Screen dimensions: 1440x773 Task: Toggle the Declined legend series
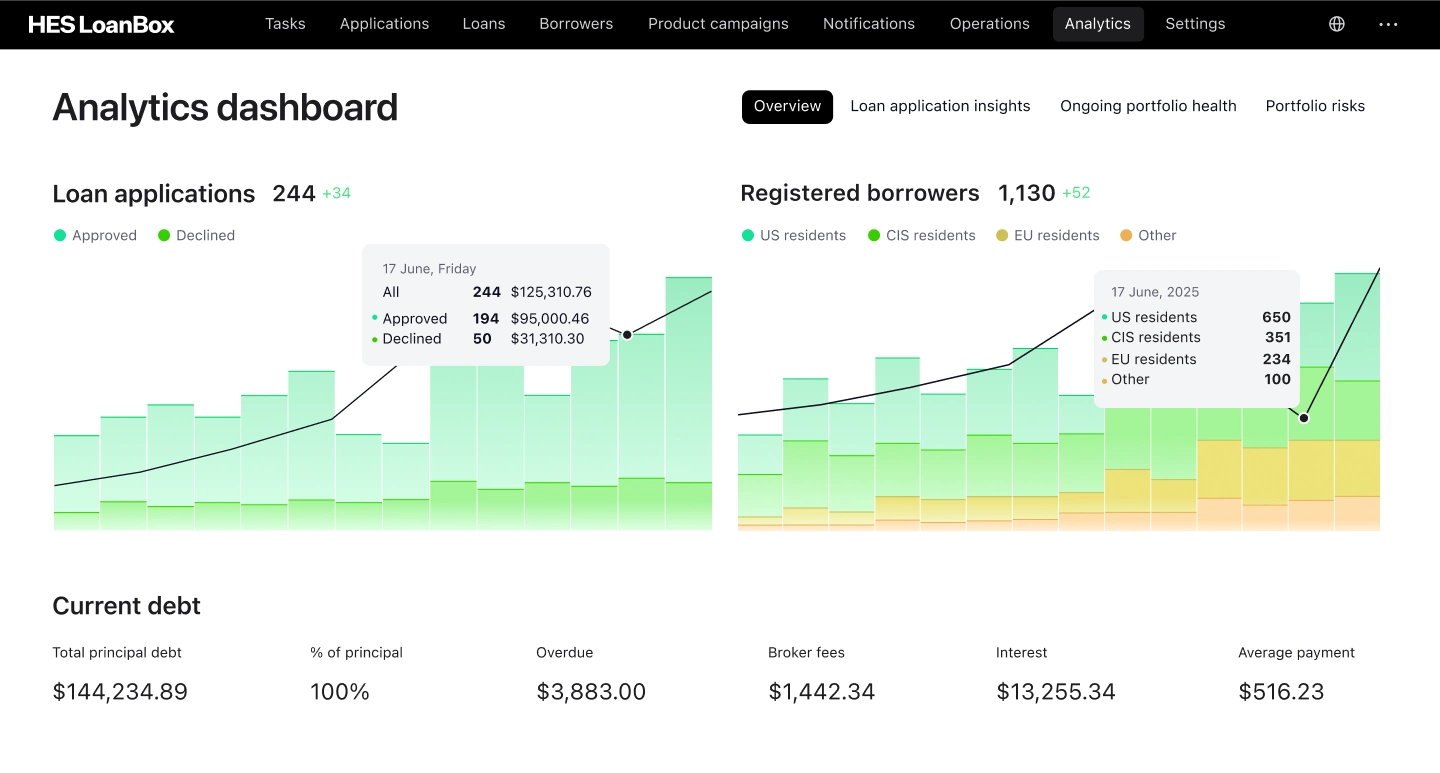click(x=196, y=235)
